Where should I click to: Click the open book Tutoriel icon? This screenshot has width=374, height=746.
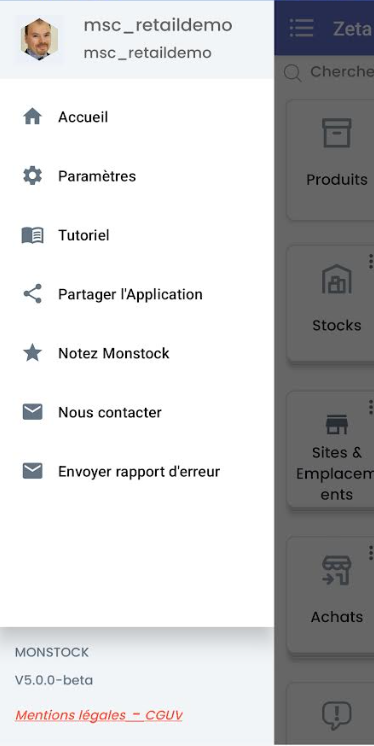32,235
